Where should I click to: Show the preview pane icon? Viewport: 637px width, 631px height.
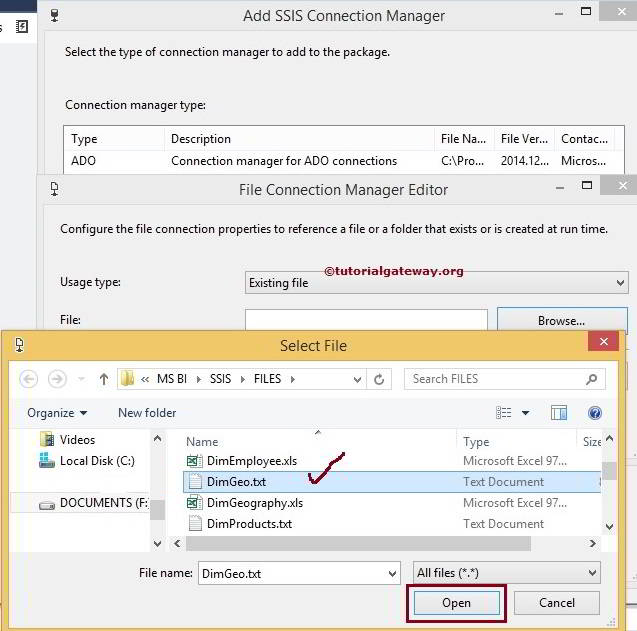[x=559, y=413]
